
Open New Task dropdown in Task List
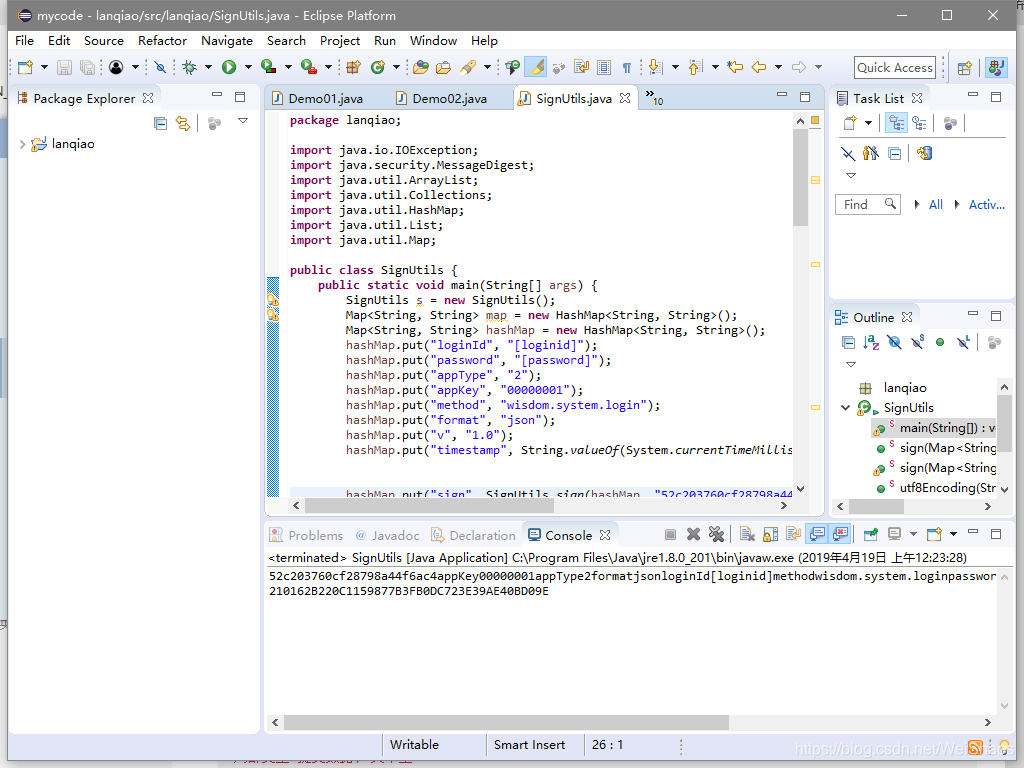click(869, 123)
